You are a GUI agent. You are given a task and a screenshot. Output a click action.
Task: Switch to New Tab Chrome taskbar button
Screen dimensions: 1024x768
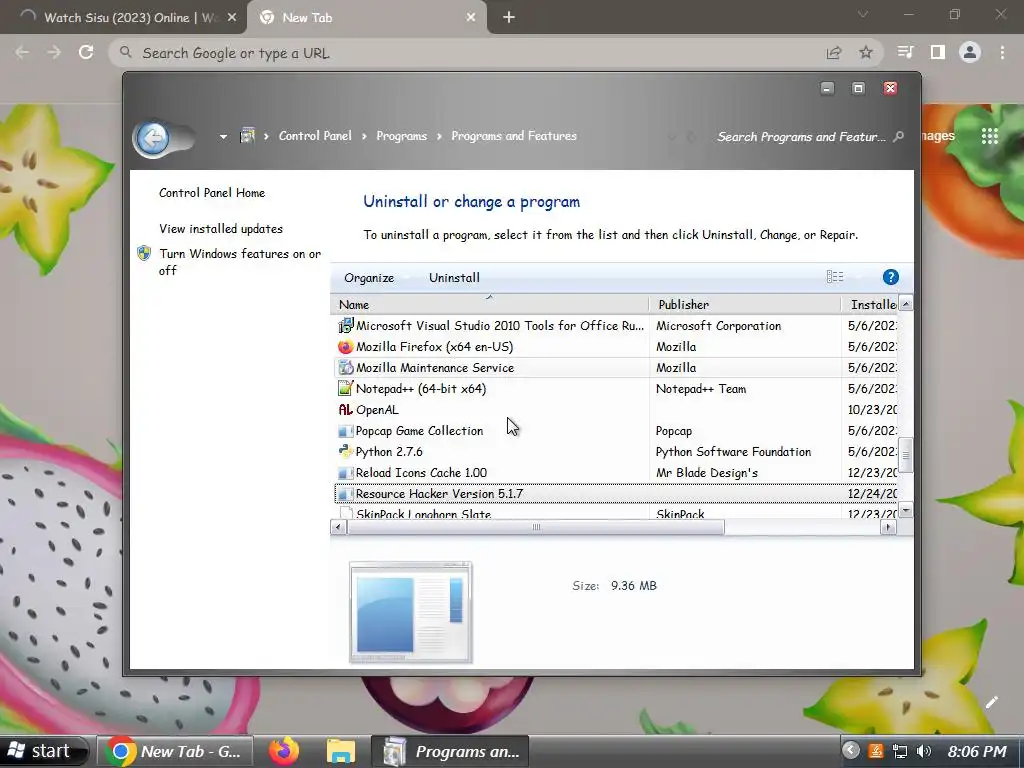coord(175,751)
